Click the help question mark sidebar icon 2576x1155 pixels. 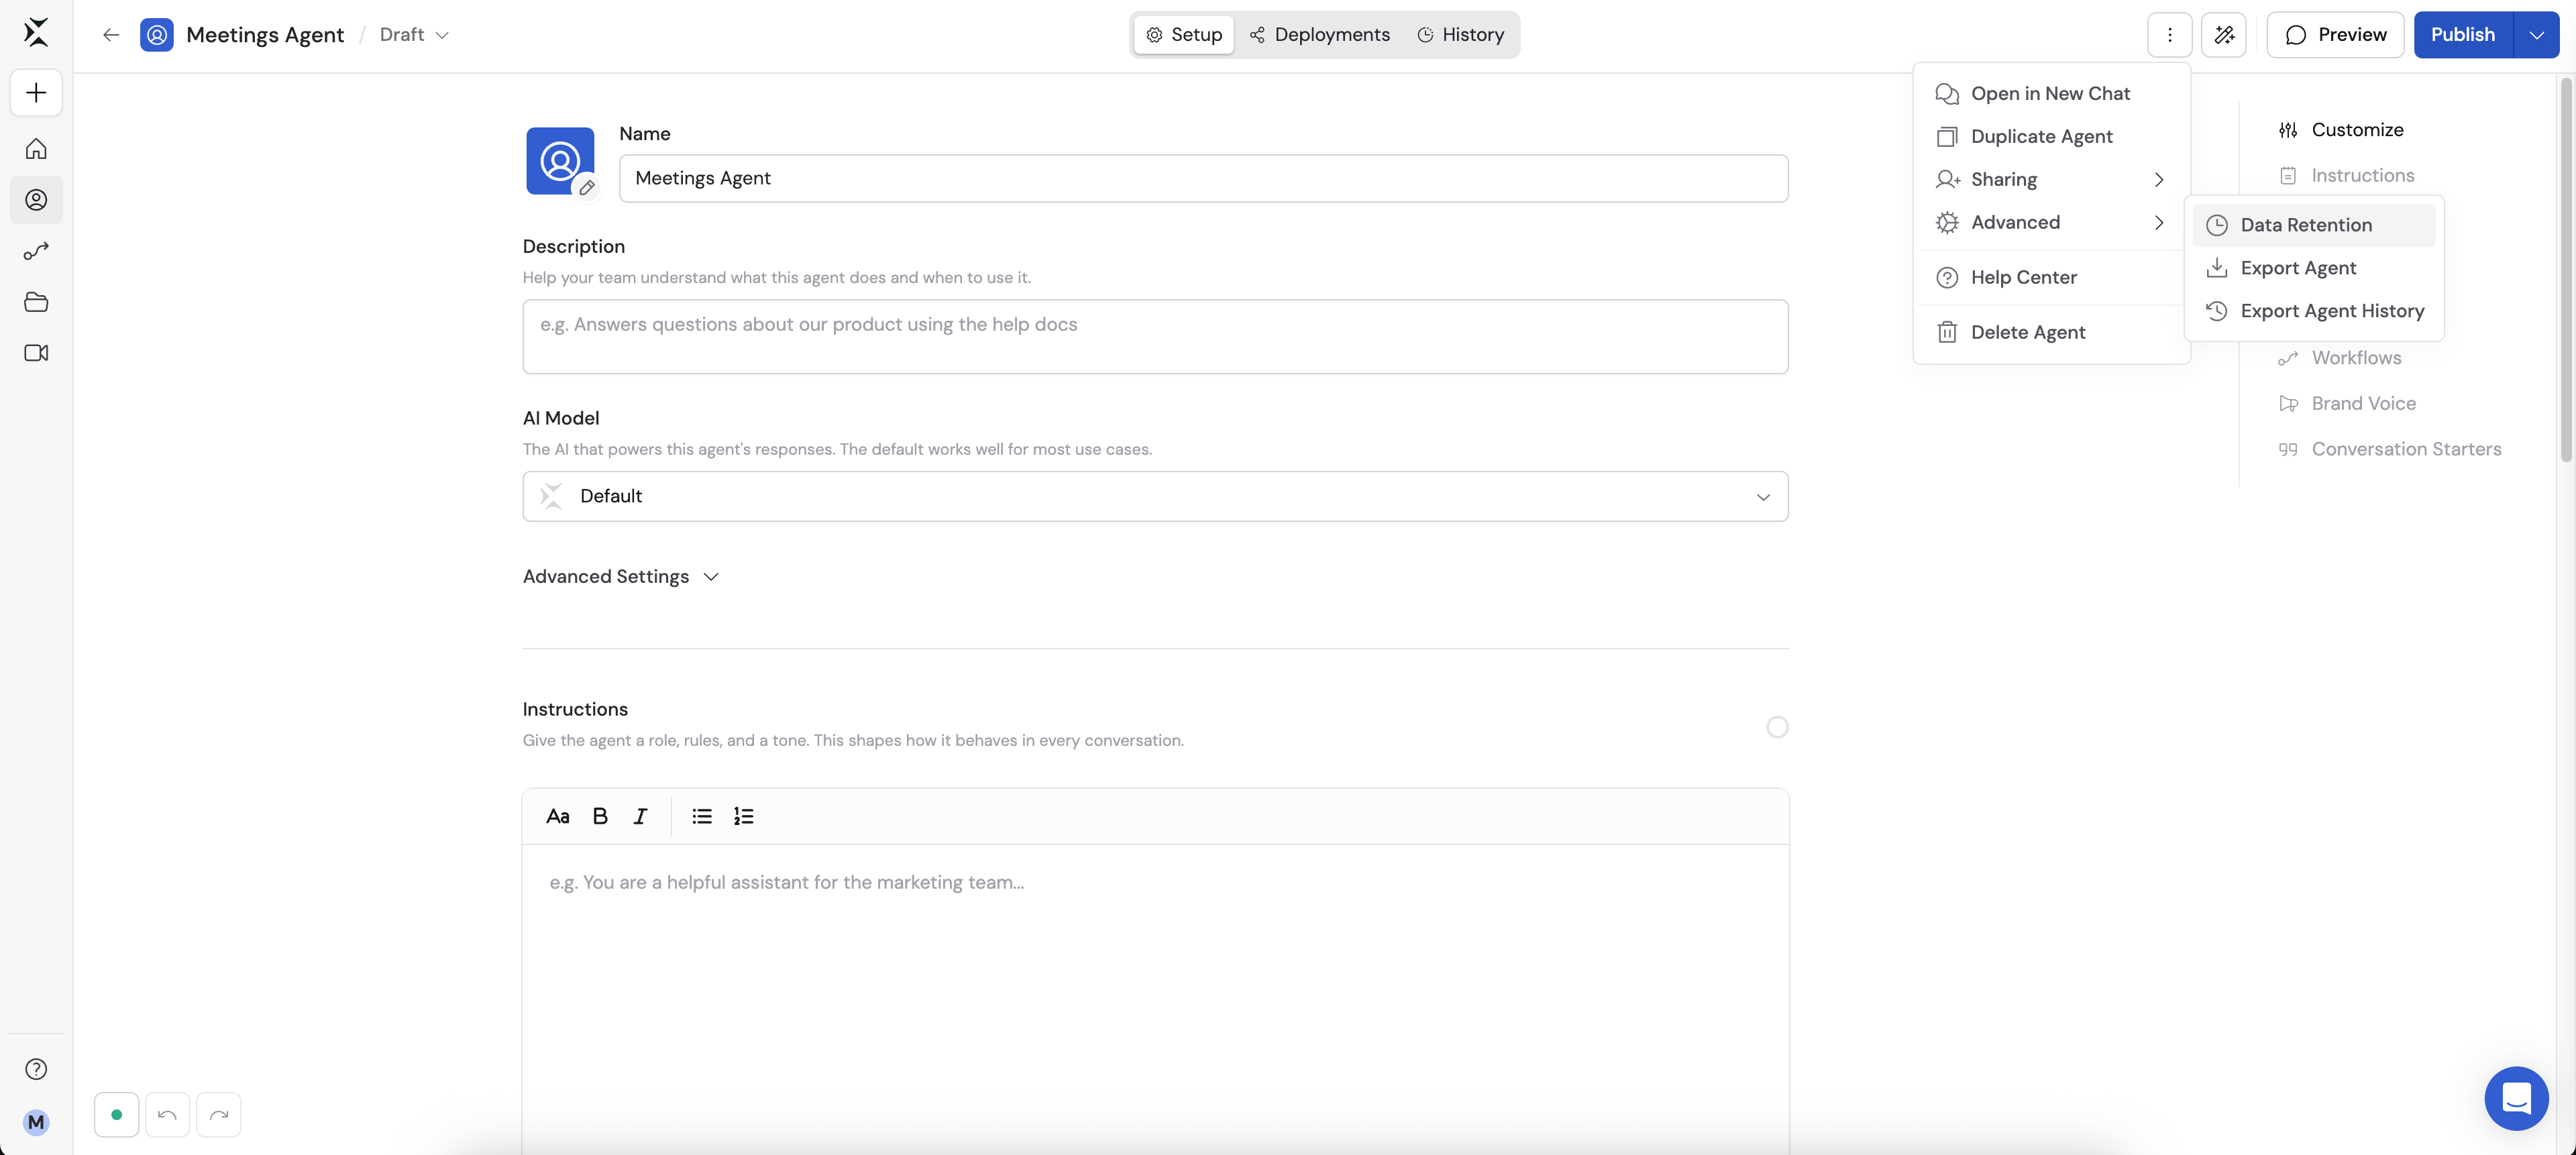[36, 1069]
